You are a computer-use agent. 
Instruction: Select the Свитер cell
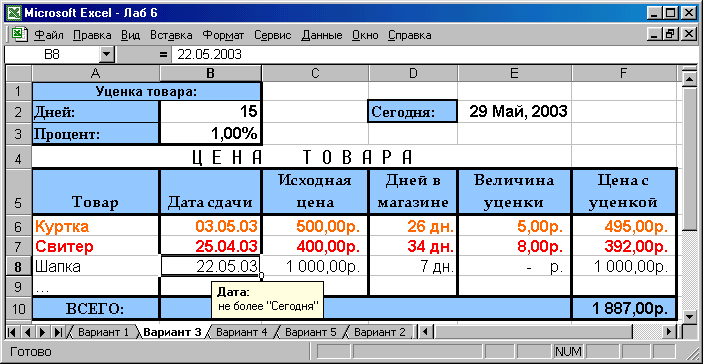[x=95, y=246]
